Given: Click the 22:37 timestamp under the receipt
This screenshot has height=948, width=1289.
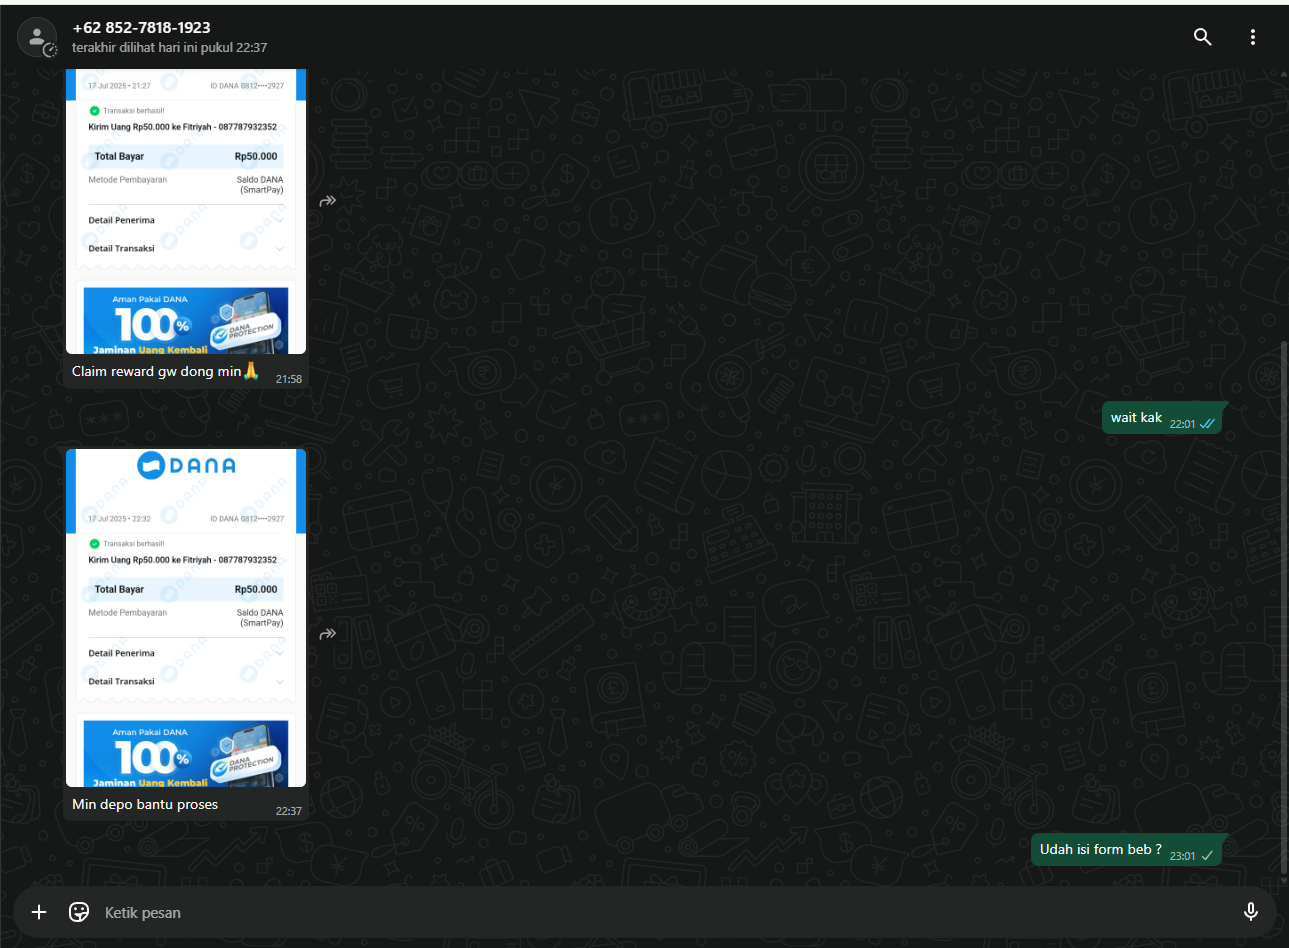Looking at the screenshot, I should pyautogui.click(x=289, y=811).
